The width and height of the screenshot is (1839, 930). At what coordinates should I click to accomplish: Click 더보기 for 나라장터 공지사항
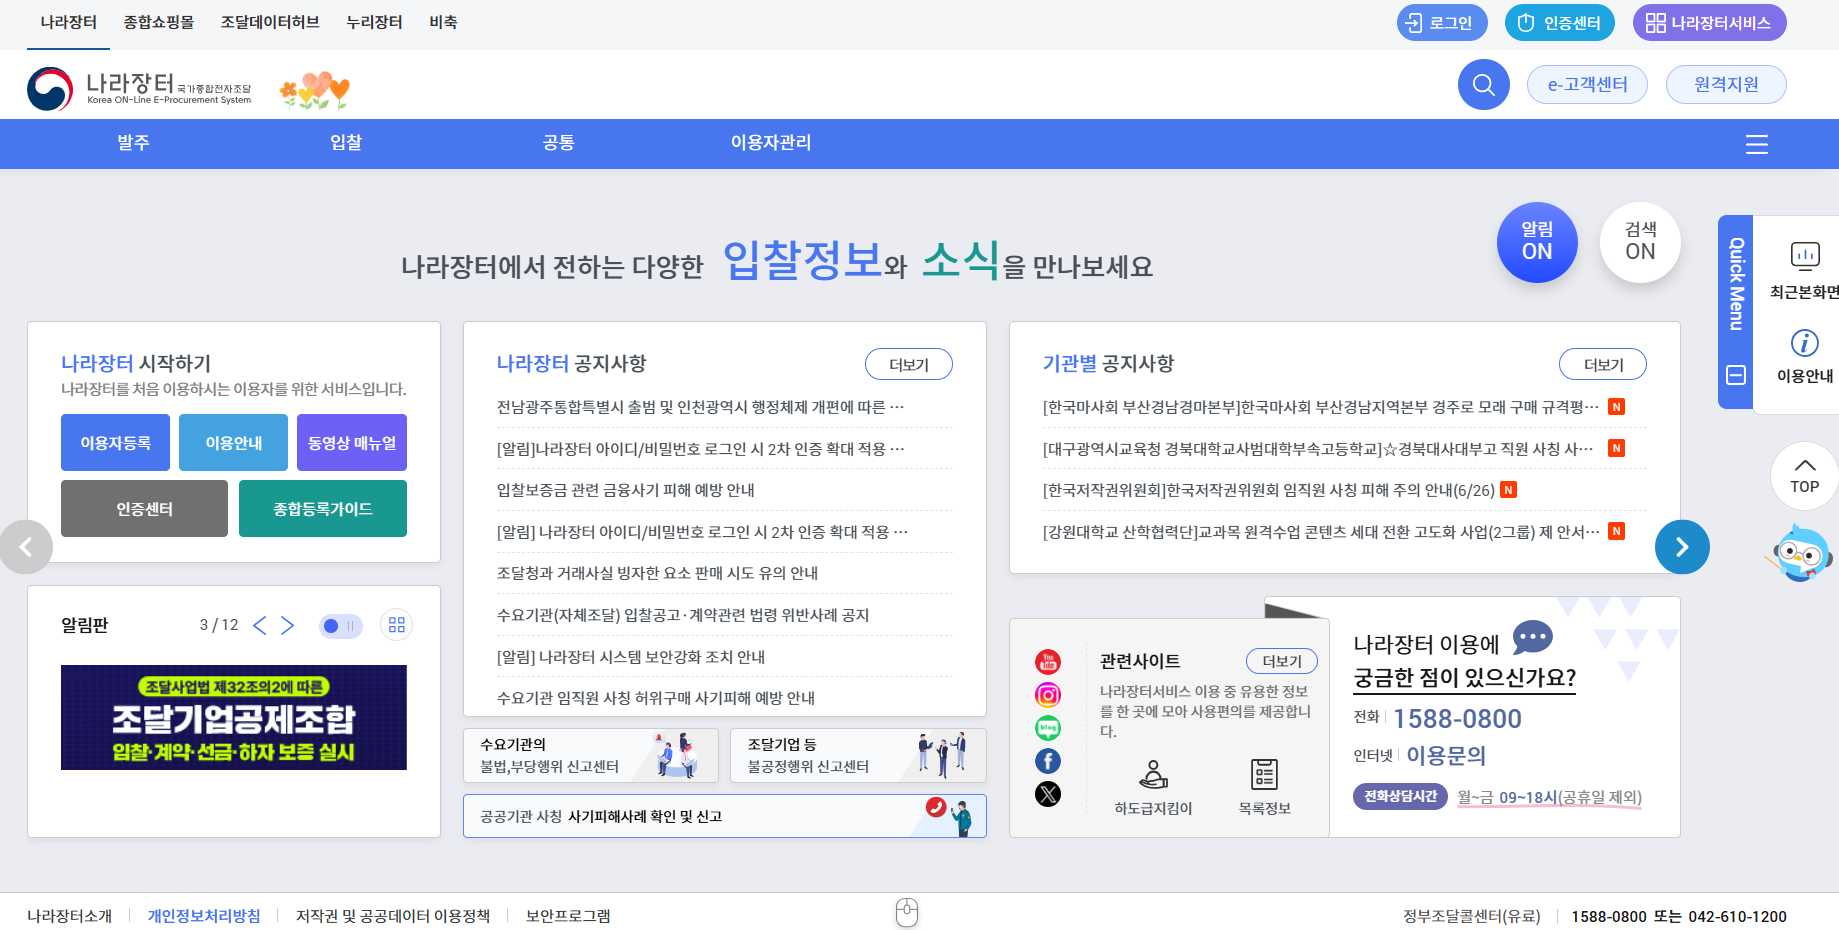coord(908,365)
